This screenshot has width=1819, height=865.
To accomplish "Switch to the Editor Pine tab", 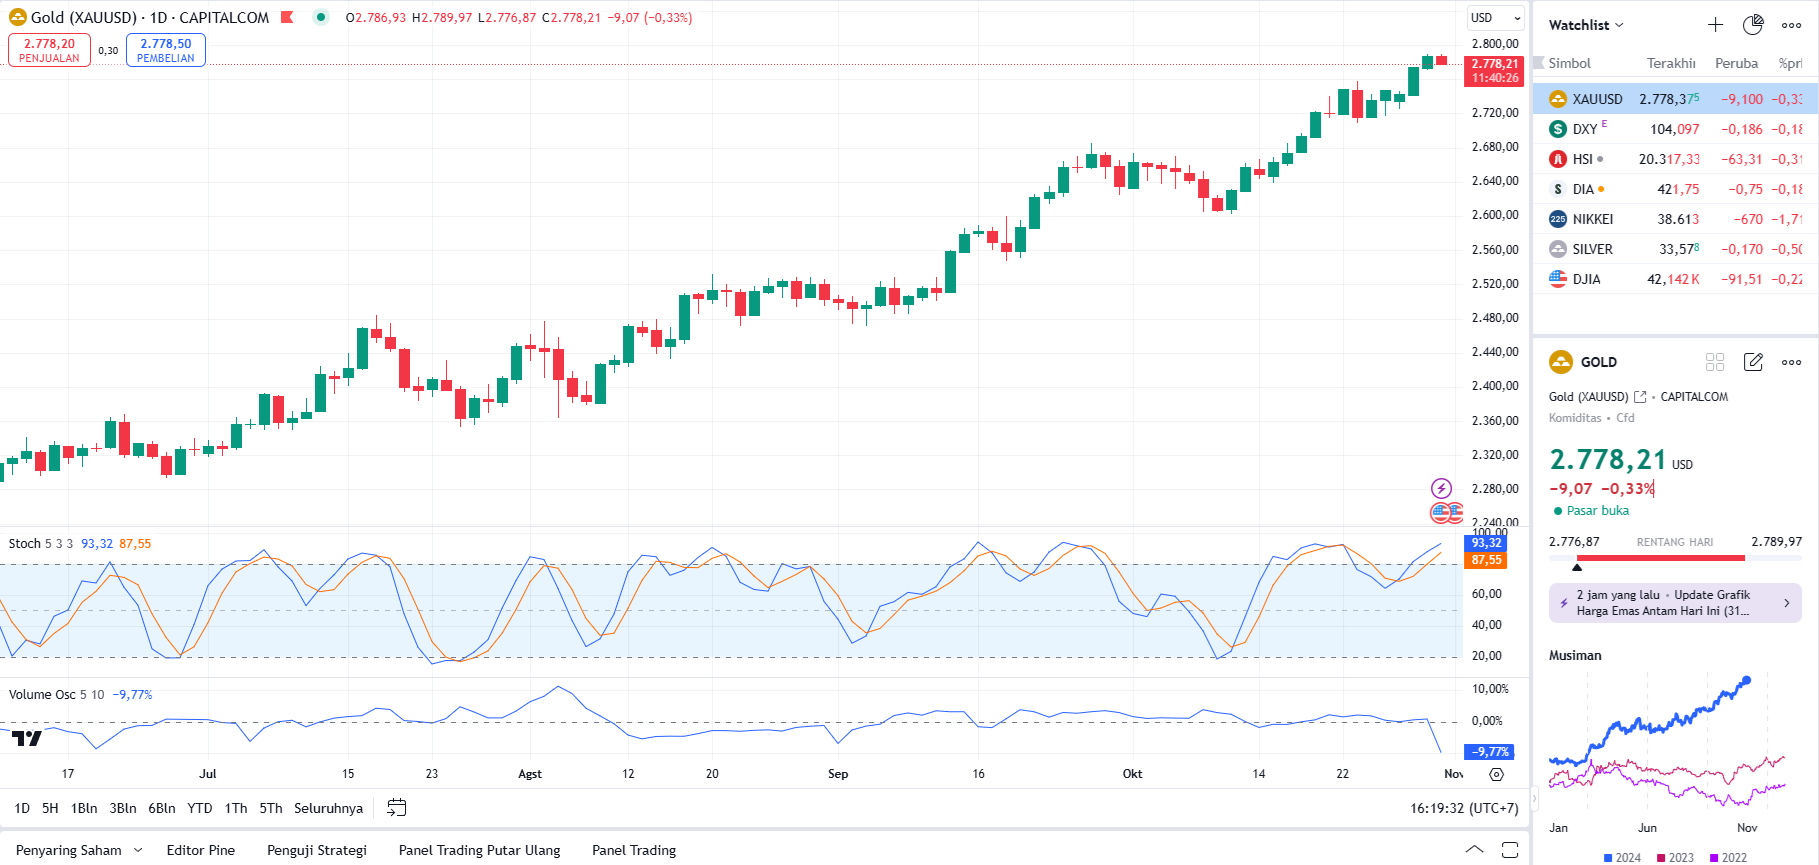I will (201, 850).
